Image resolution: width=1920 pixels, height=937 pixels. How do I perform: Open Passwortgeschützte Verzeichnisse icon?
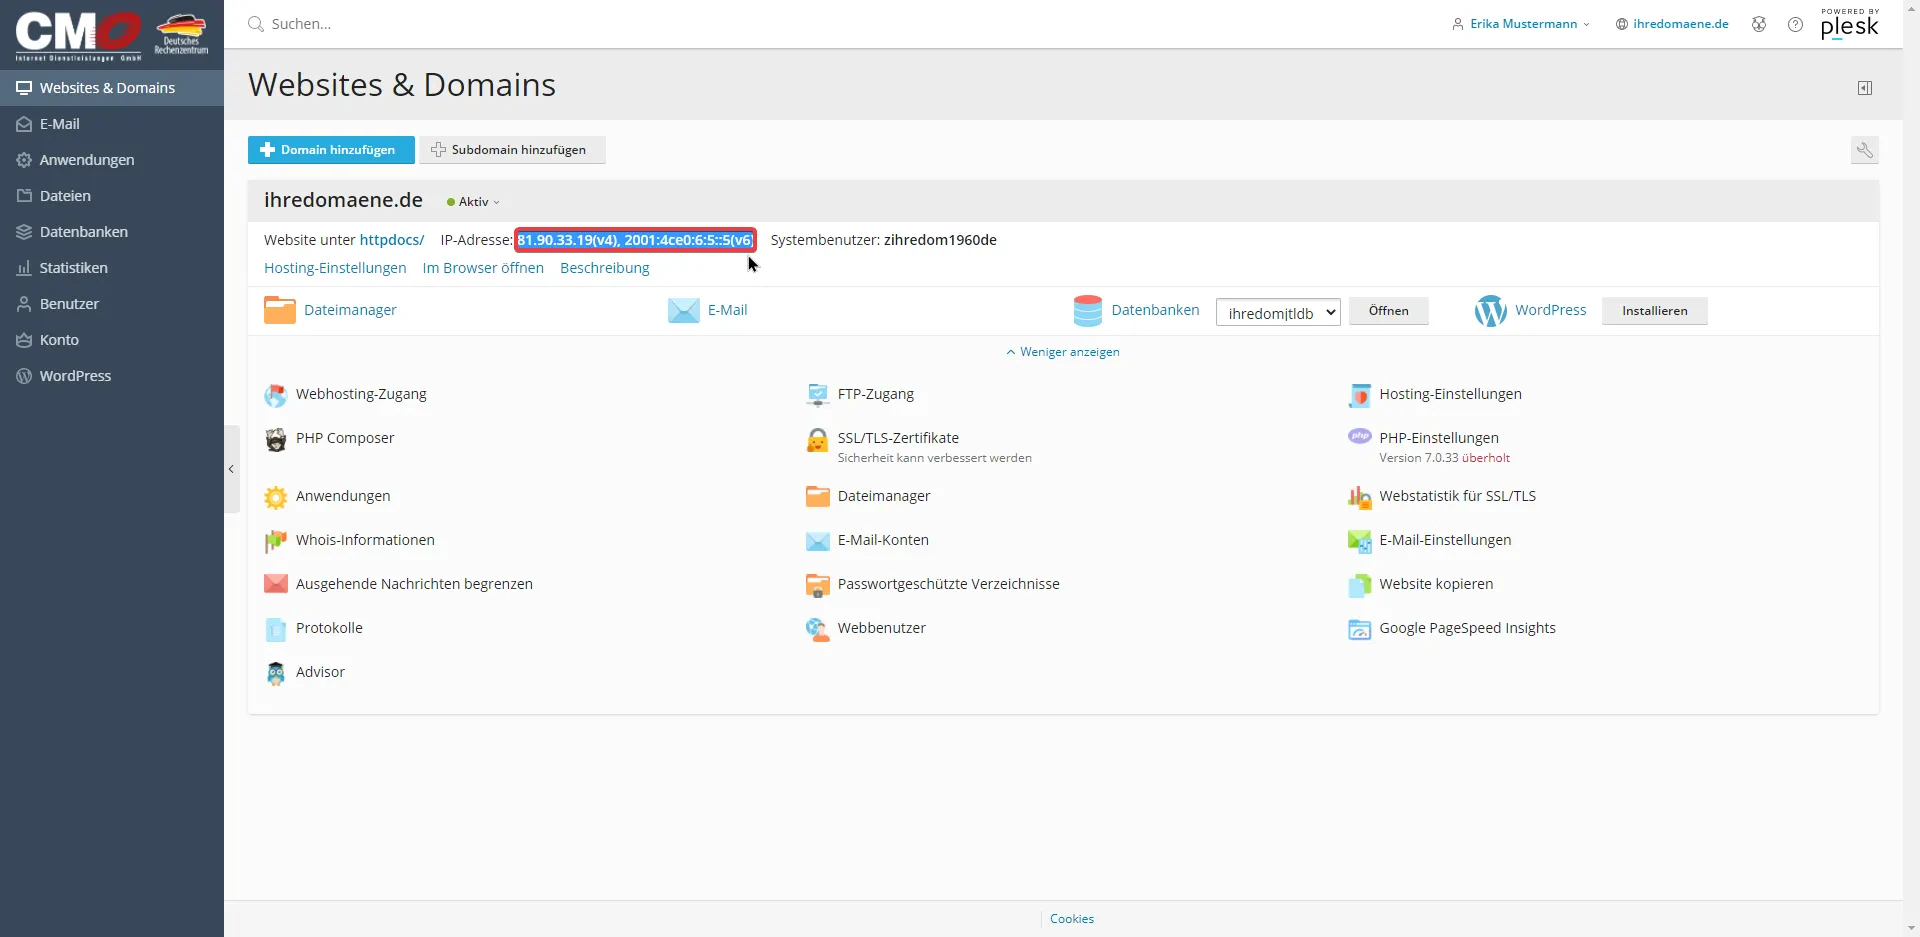[818, 585]
